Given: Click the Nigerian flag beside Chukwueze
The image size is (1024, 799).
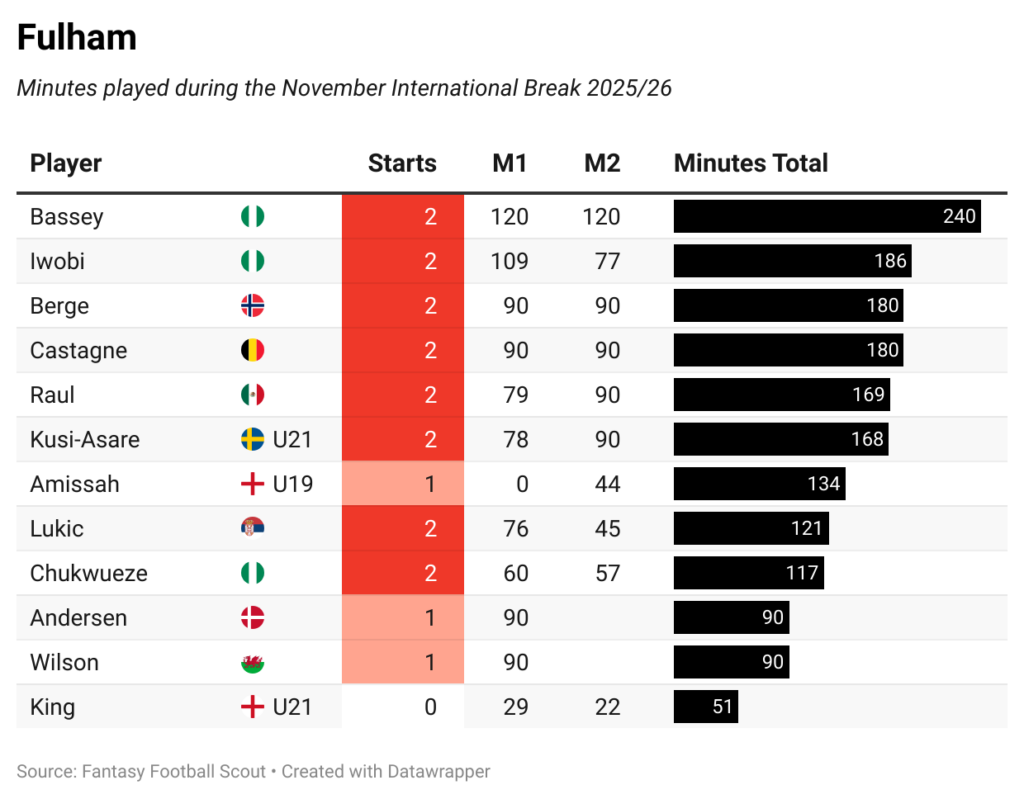Looking at the screenshot, I should pyautogui.click(x=252, y=574).
